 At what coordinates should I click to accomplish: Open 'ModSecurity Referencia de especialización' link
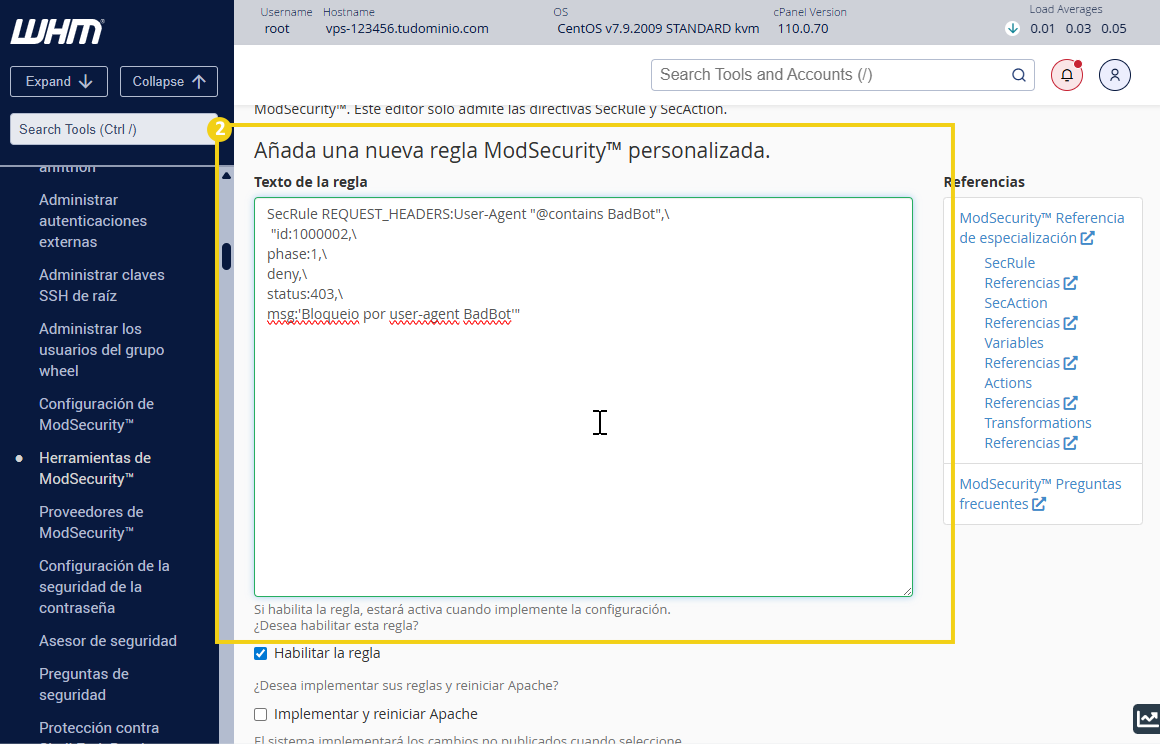[1042, 228]
